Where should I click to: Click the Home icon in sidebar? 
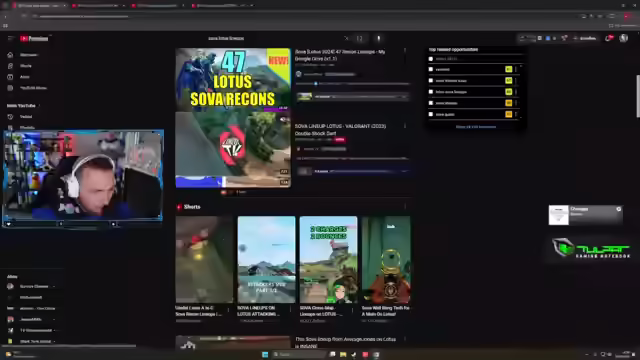(10, 55)
